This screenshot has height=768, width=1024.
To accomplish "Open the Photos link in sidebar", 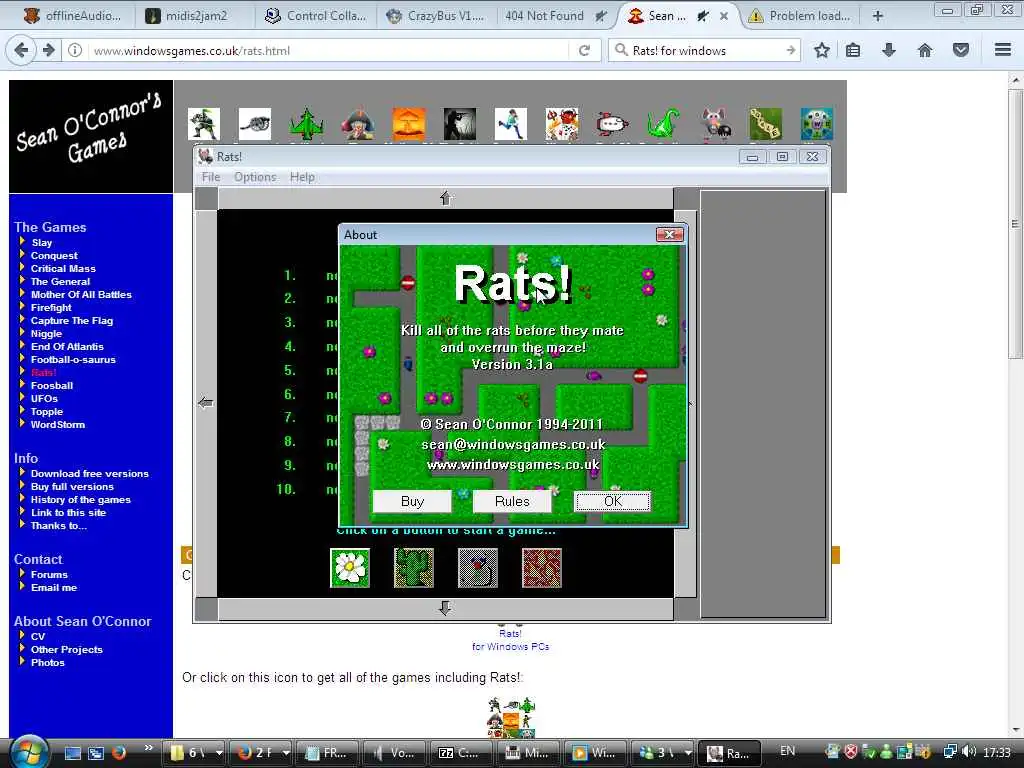I will pyautogui.click(x=48, y=662).
